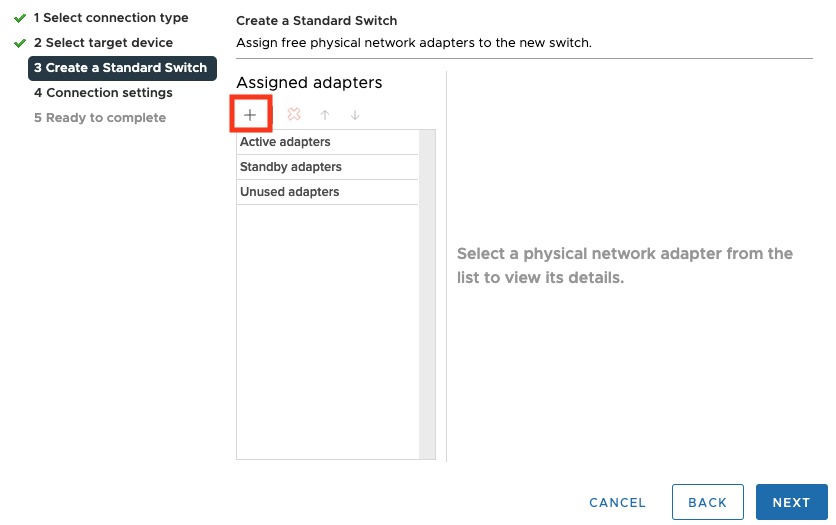
Task: Select the Standby adapters group
Action: click(x=326, y=167)
